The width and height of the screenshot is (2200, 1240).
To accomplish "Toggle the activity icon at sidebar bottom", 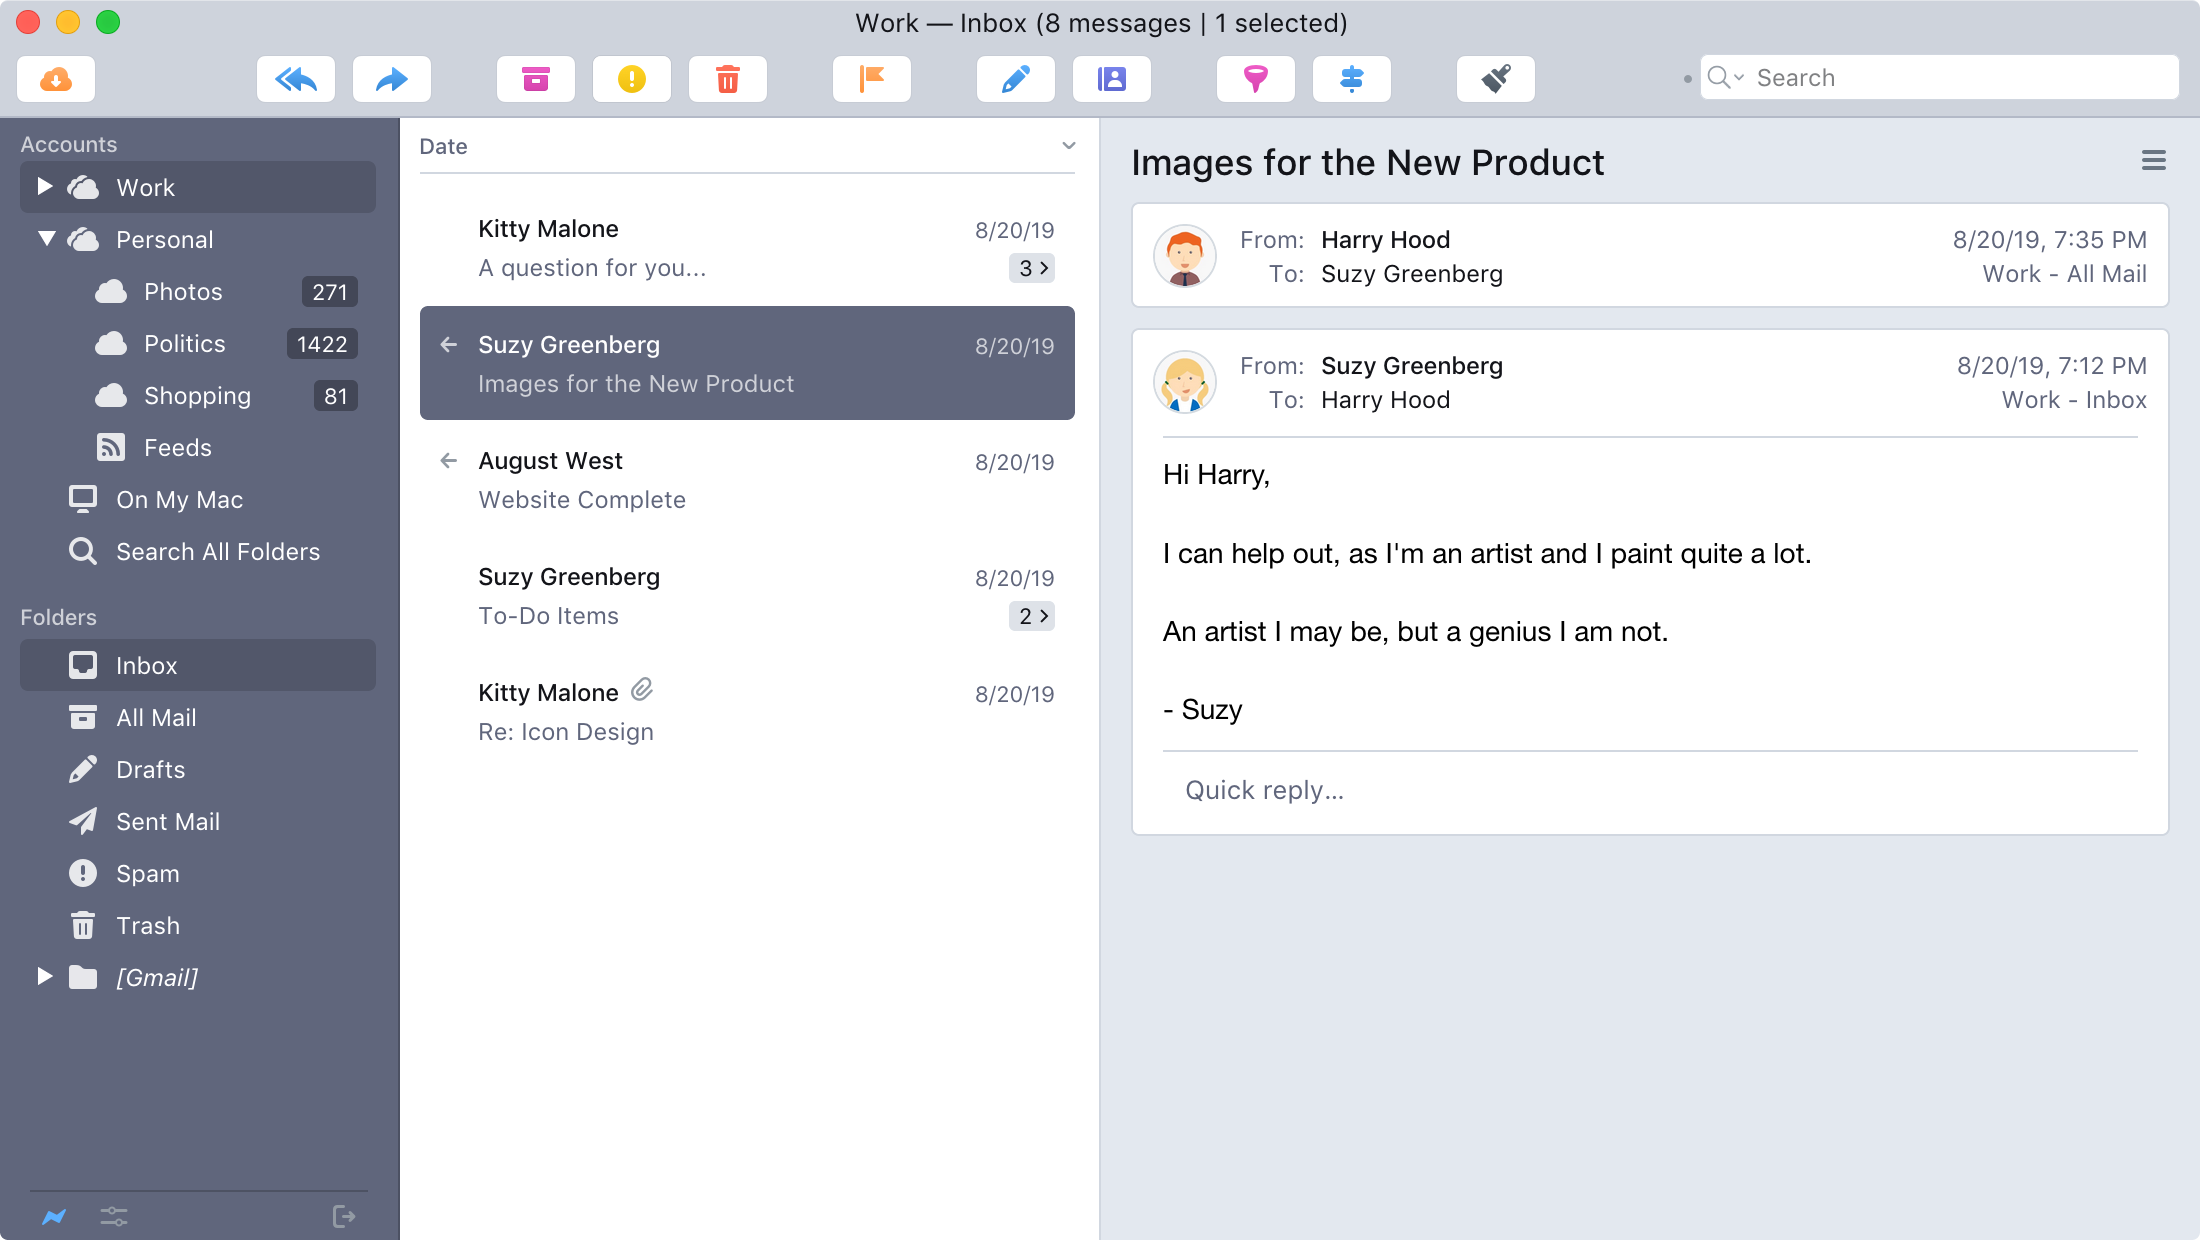I will click(x=54, y=1216).
